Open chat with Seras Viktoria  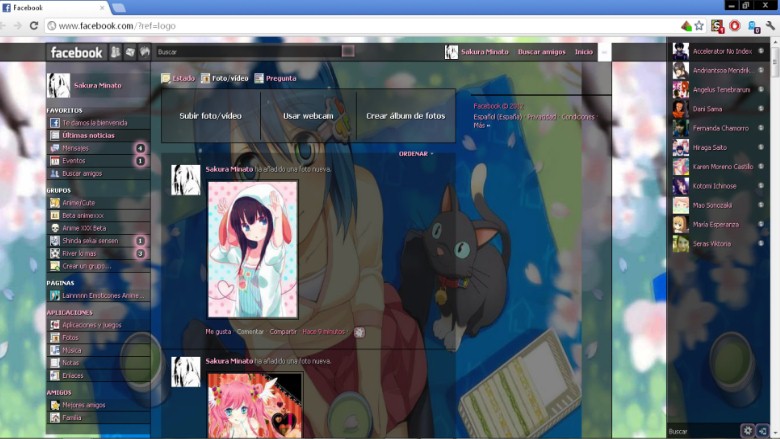point(718,244)
